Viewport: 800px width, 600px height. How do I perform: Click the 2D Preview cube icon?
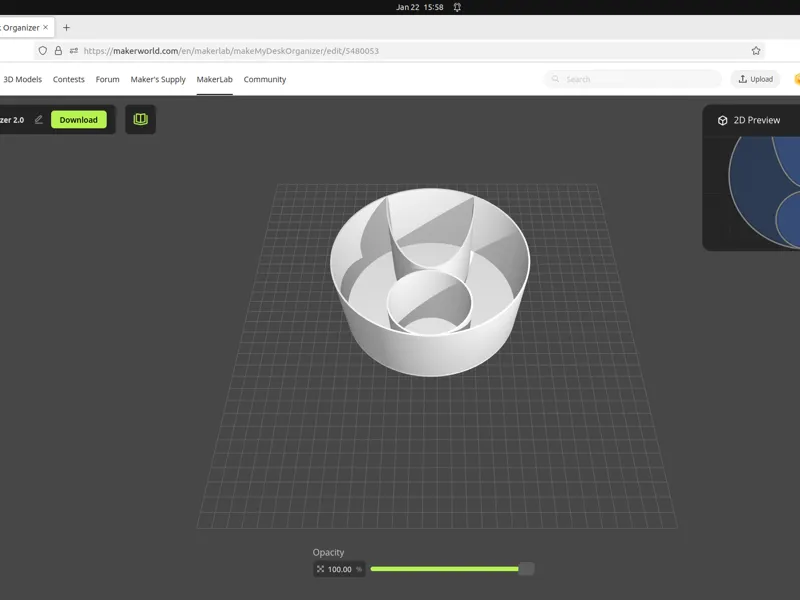click(x=722, y=120)
